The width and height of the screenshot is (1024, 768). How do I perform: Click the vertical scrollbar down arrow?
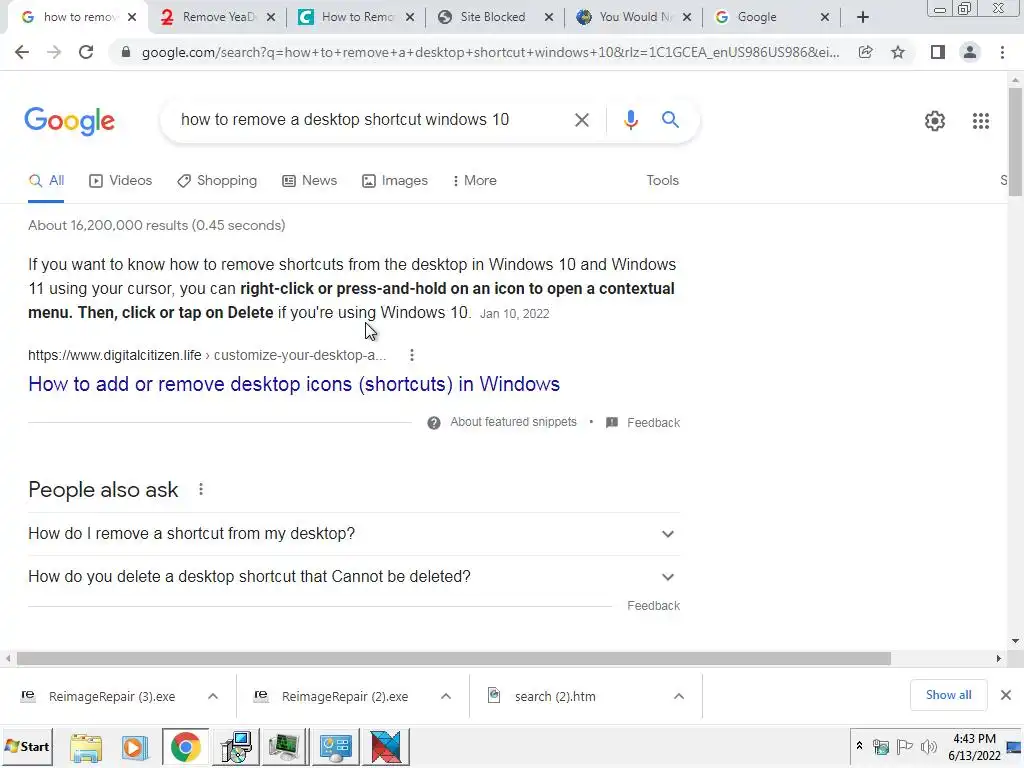[1015, 641]
